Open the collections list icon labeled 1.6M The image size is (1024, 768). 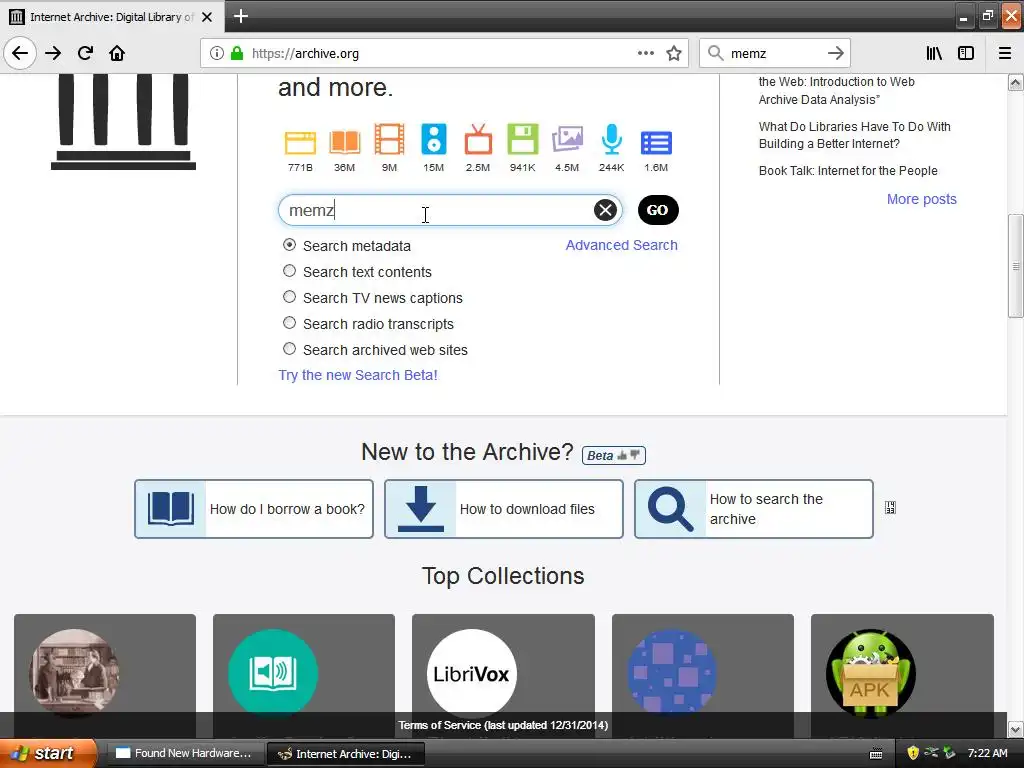pyautogui.click(x=656, y=142)
